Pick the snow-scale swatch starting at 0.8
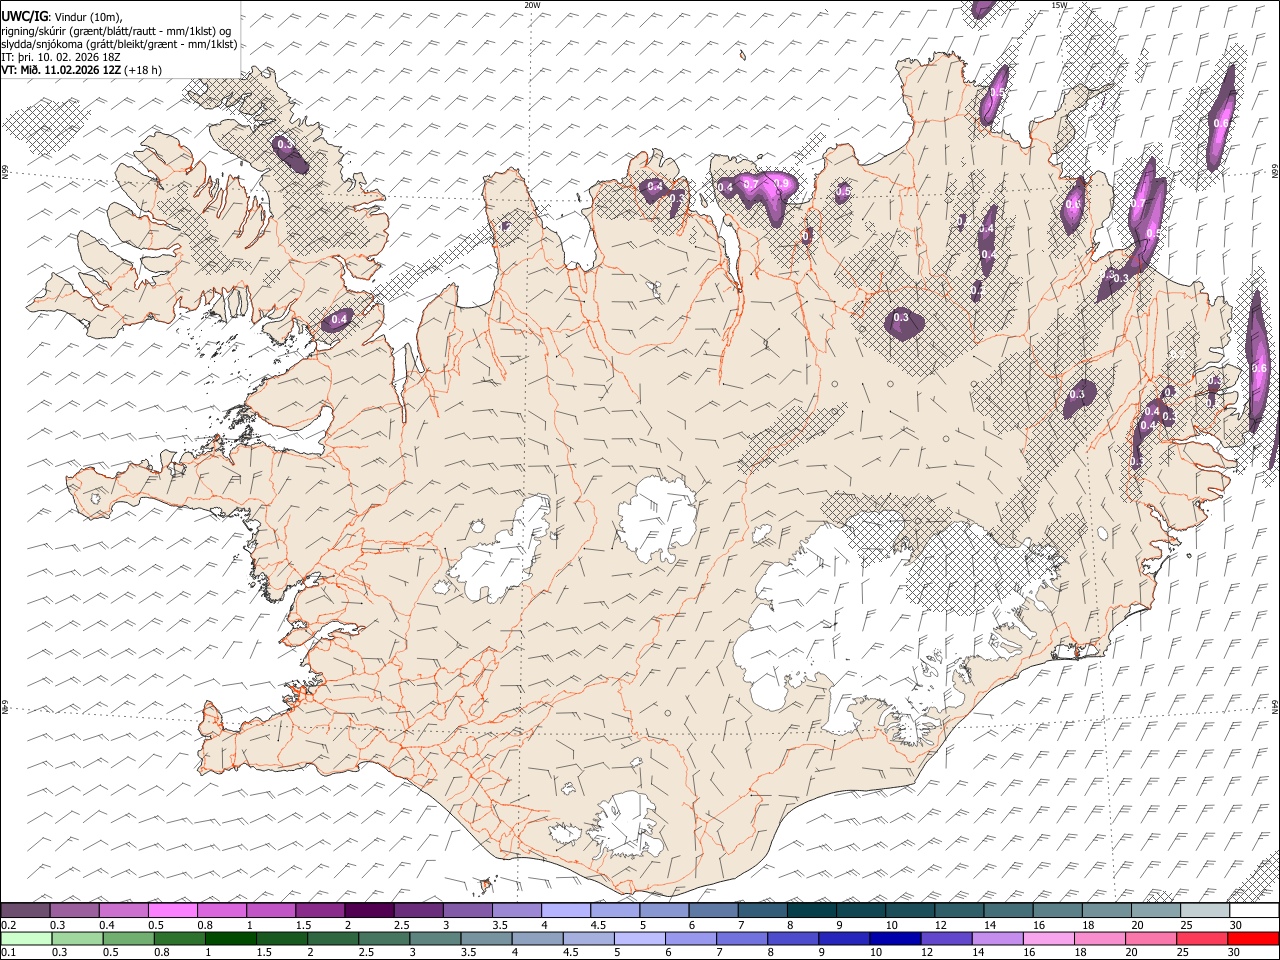This screenshot has width=1280, height=960. (222, 911)
